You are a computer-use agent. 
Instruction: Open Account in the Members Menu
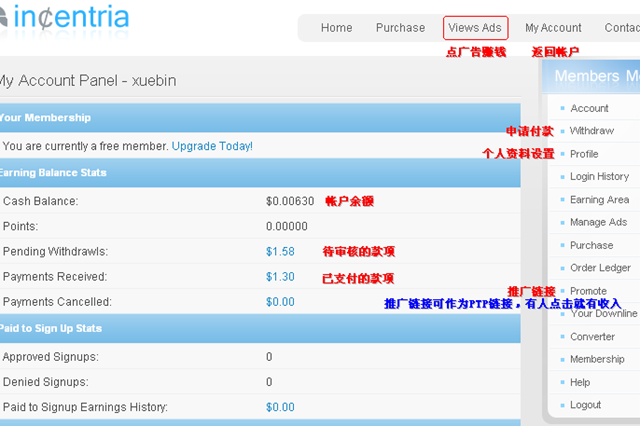point(589,108)
